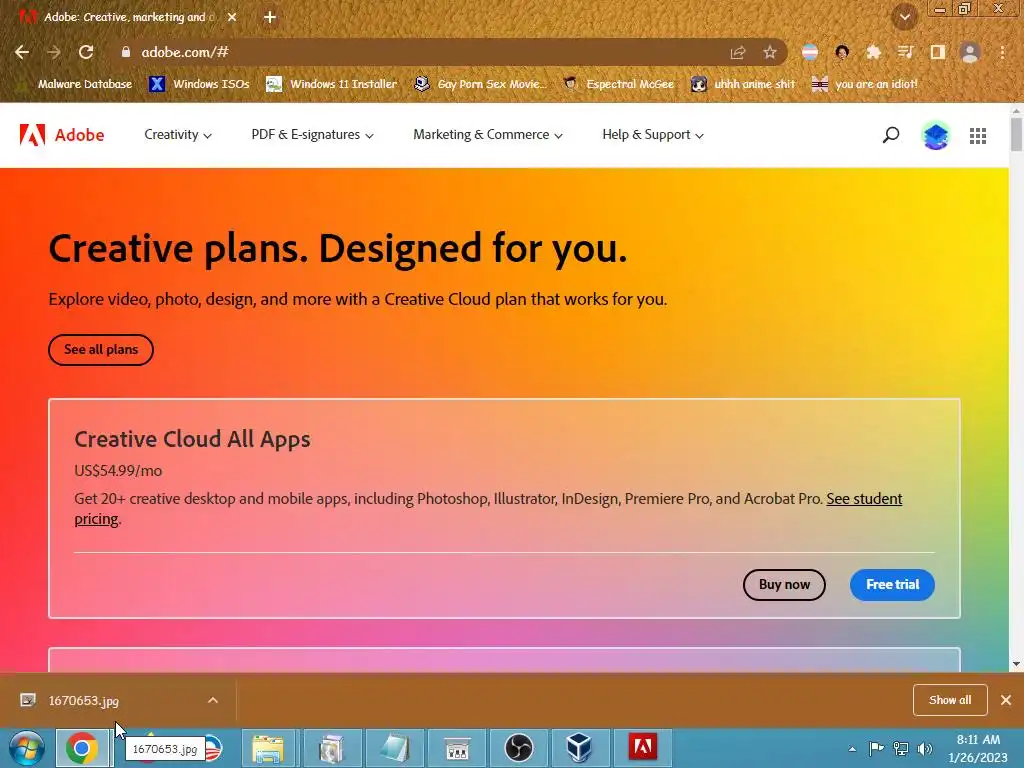Open a new browser tab
Screen dimensions: 1024x768
pos(270,17)
